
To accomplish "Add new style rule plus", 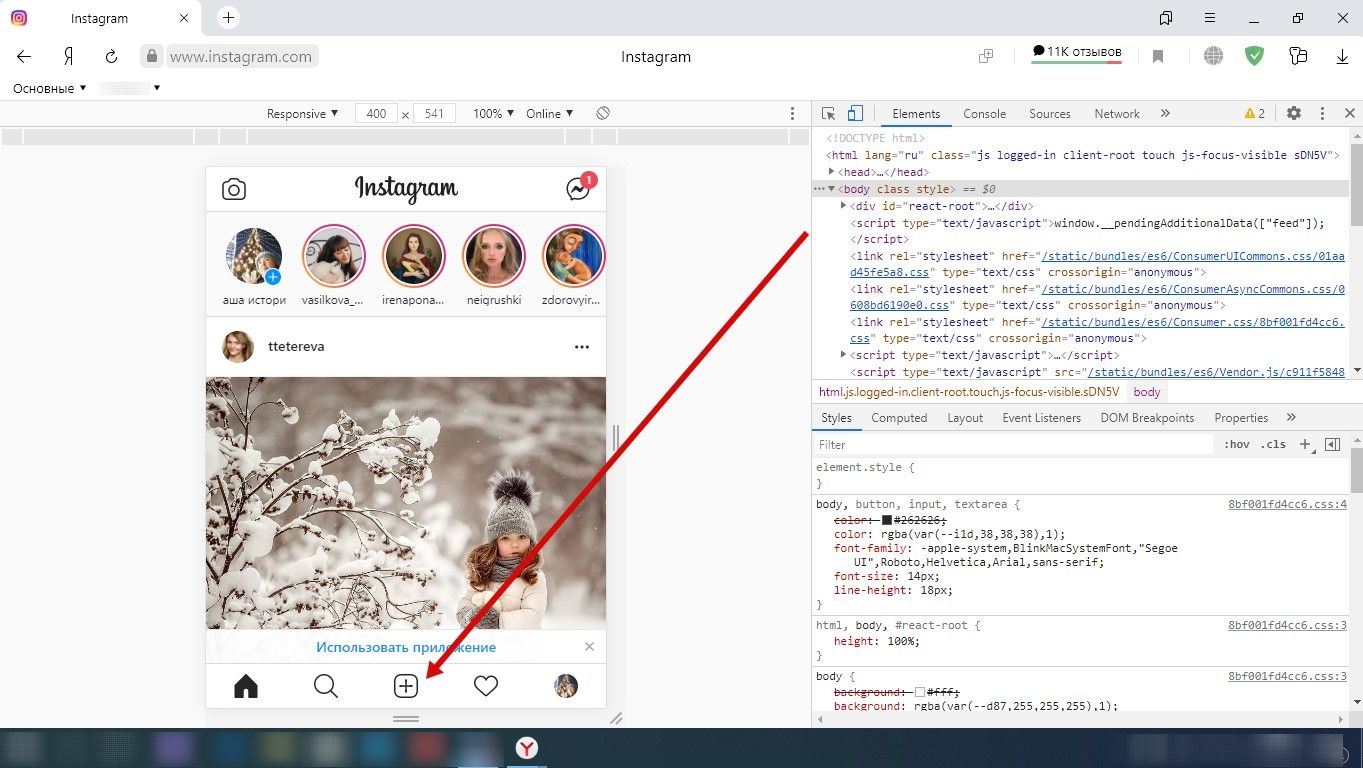I will point(1305,444).
